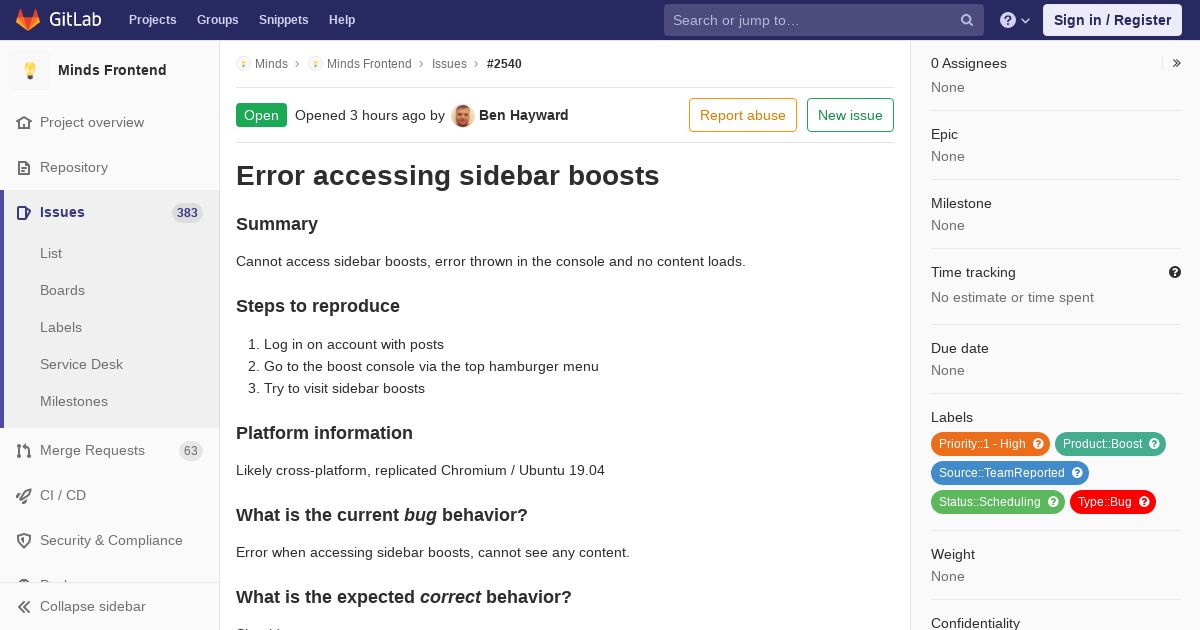Click the help icon on Source::TeamReported label

(1077, 473)
